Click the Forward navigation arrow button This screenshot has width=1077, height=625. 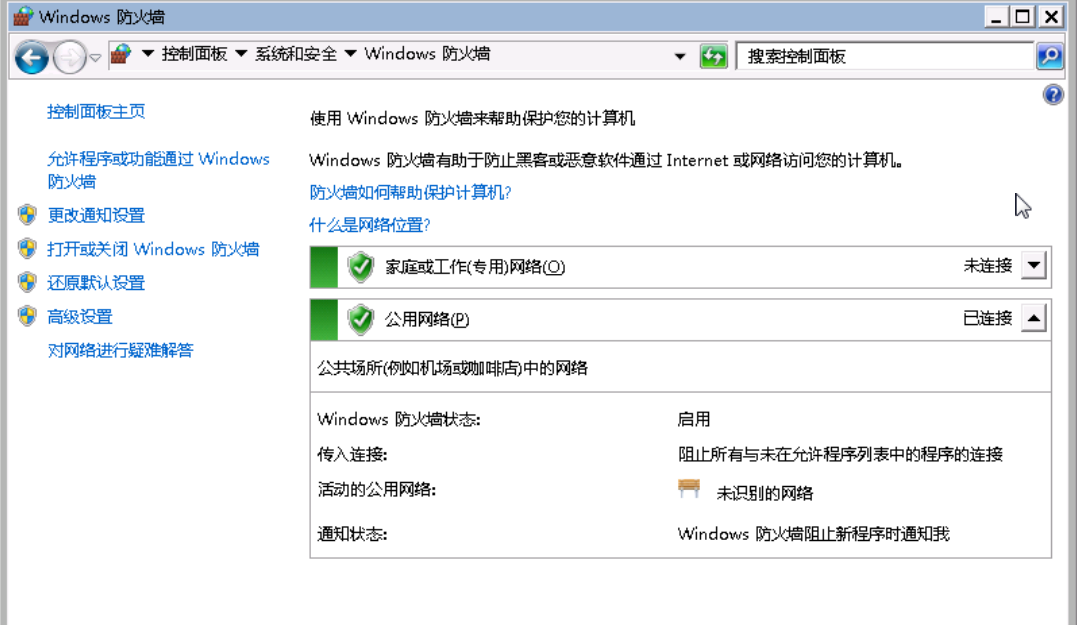pyautogui.click(x=69, y=57)
